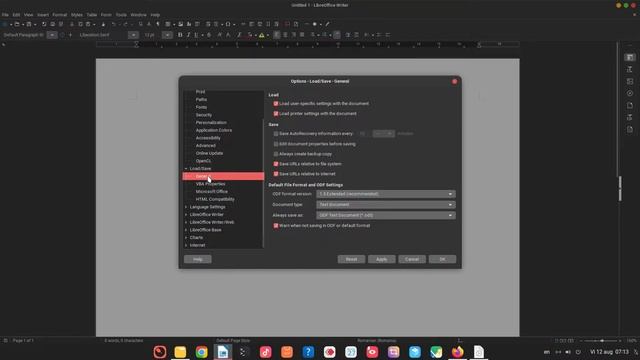The image size is (640, 360).
Task: Click the power icon in system tray
Action: pyautogui.click(x=578, y=352)
